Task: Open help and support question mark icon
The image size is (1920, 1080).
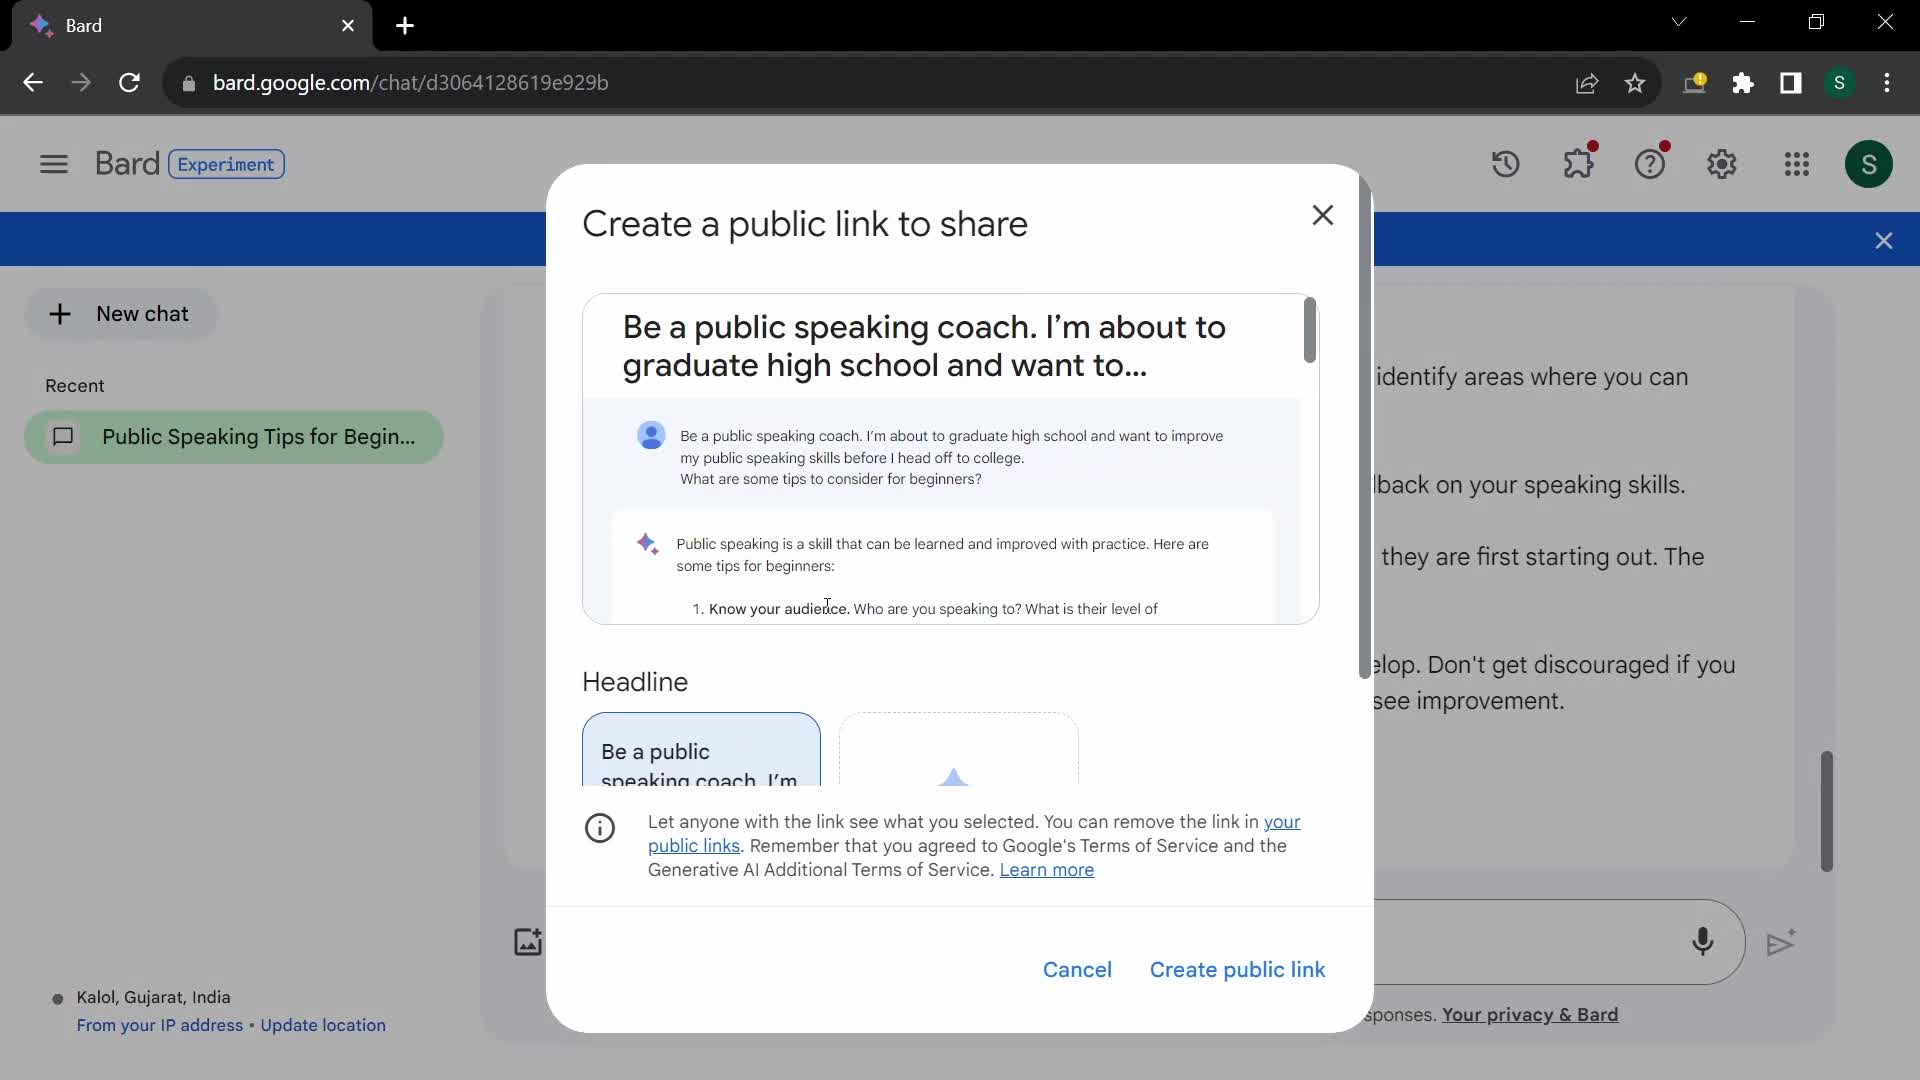Action: point(1650,163)
